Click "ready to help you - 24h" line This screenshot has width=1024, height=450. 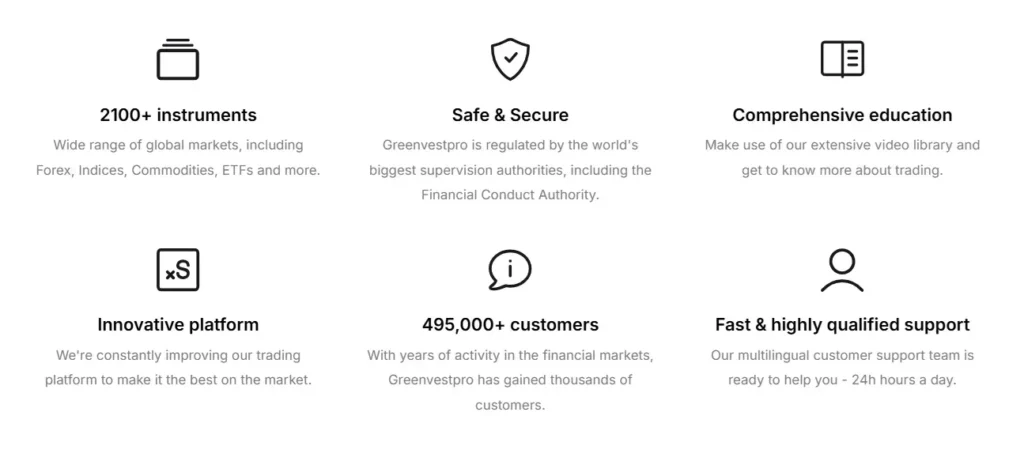(842, 380)
